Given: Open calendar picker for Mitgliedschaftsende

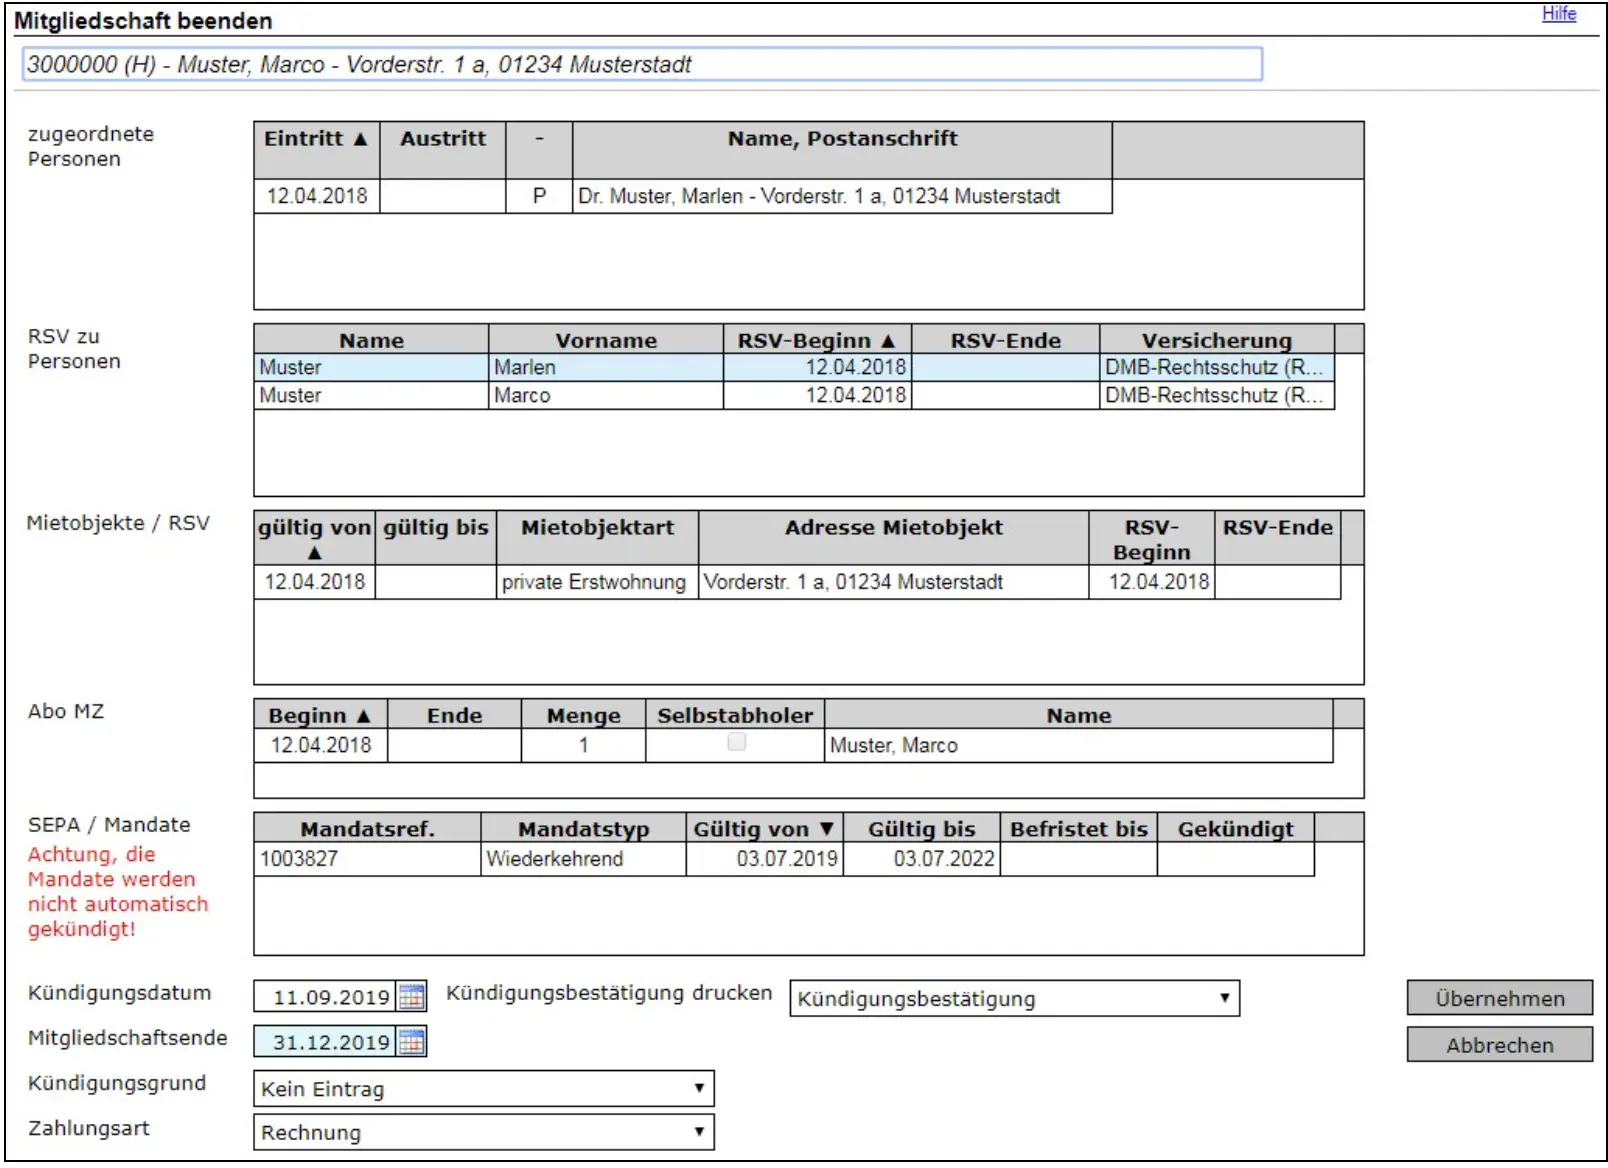Looking at the screenshot, I should coord(411,1042).
